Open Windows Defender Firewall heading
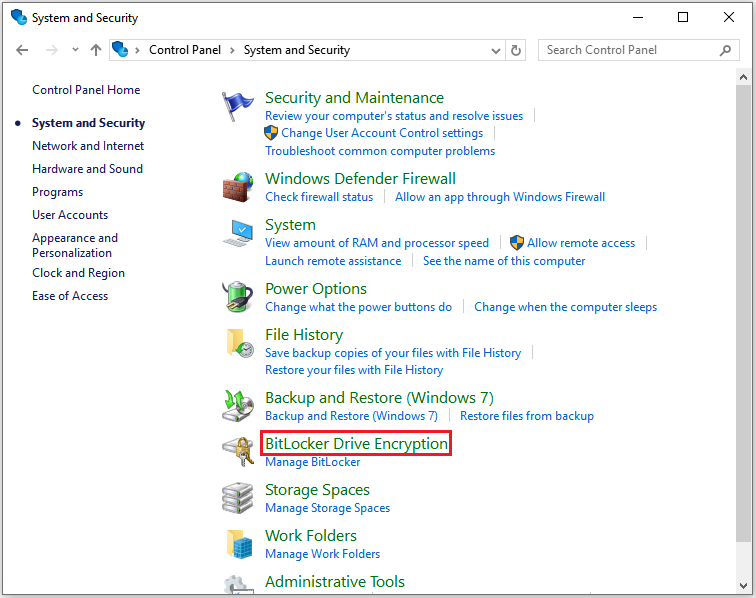Viewport: 756px width, 598px height. click(360, 178)
